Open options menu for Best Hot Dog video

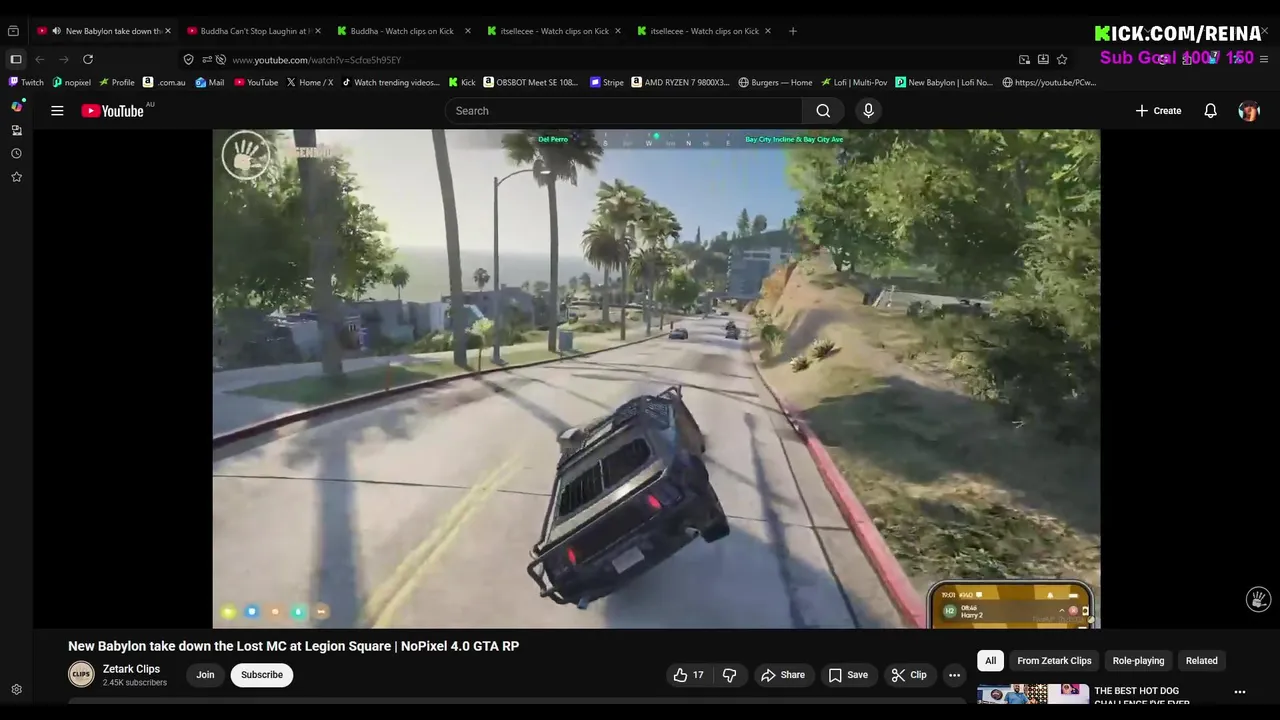[1240, 692]
